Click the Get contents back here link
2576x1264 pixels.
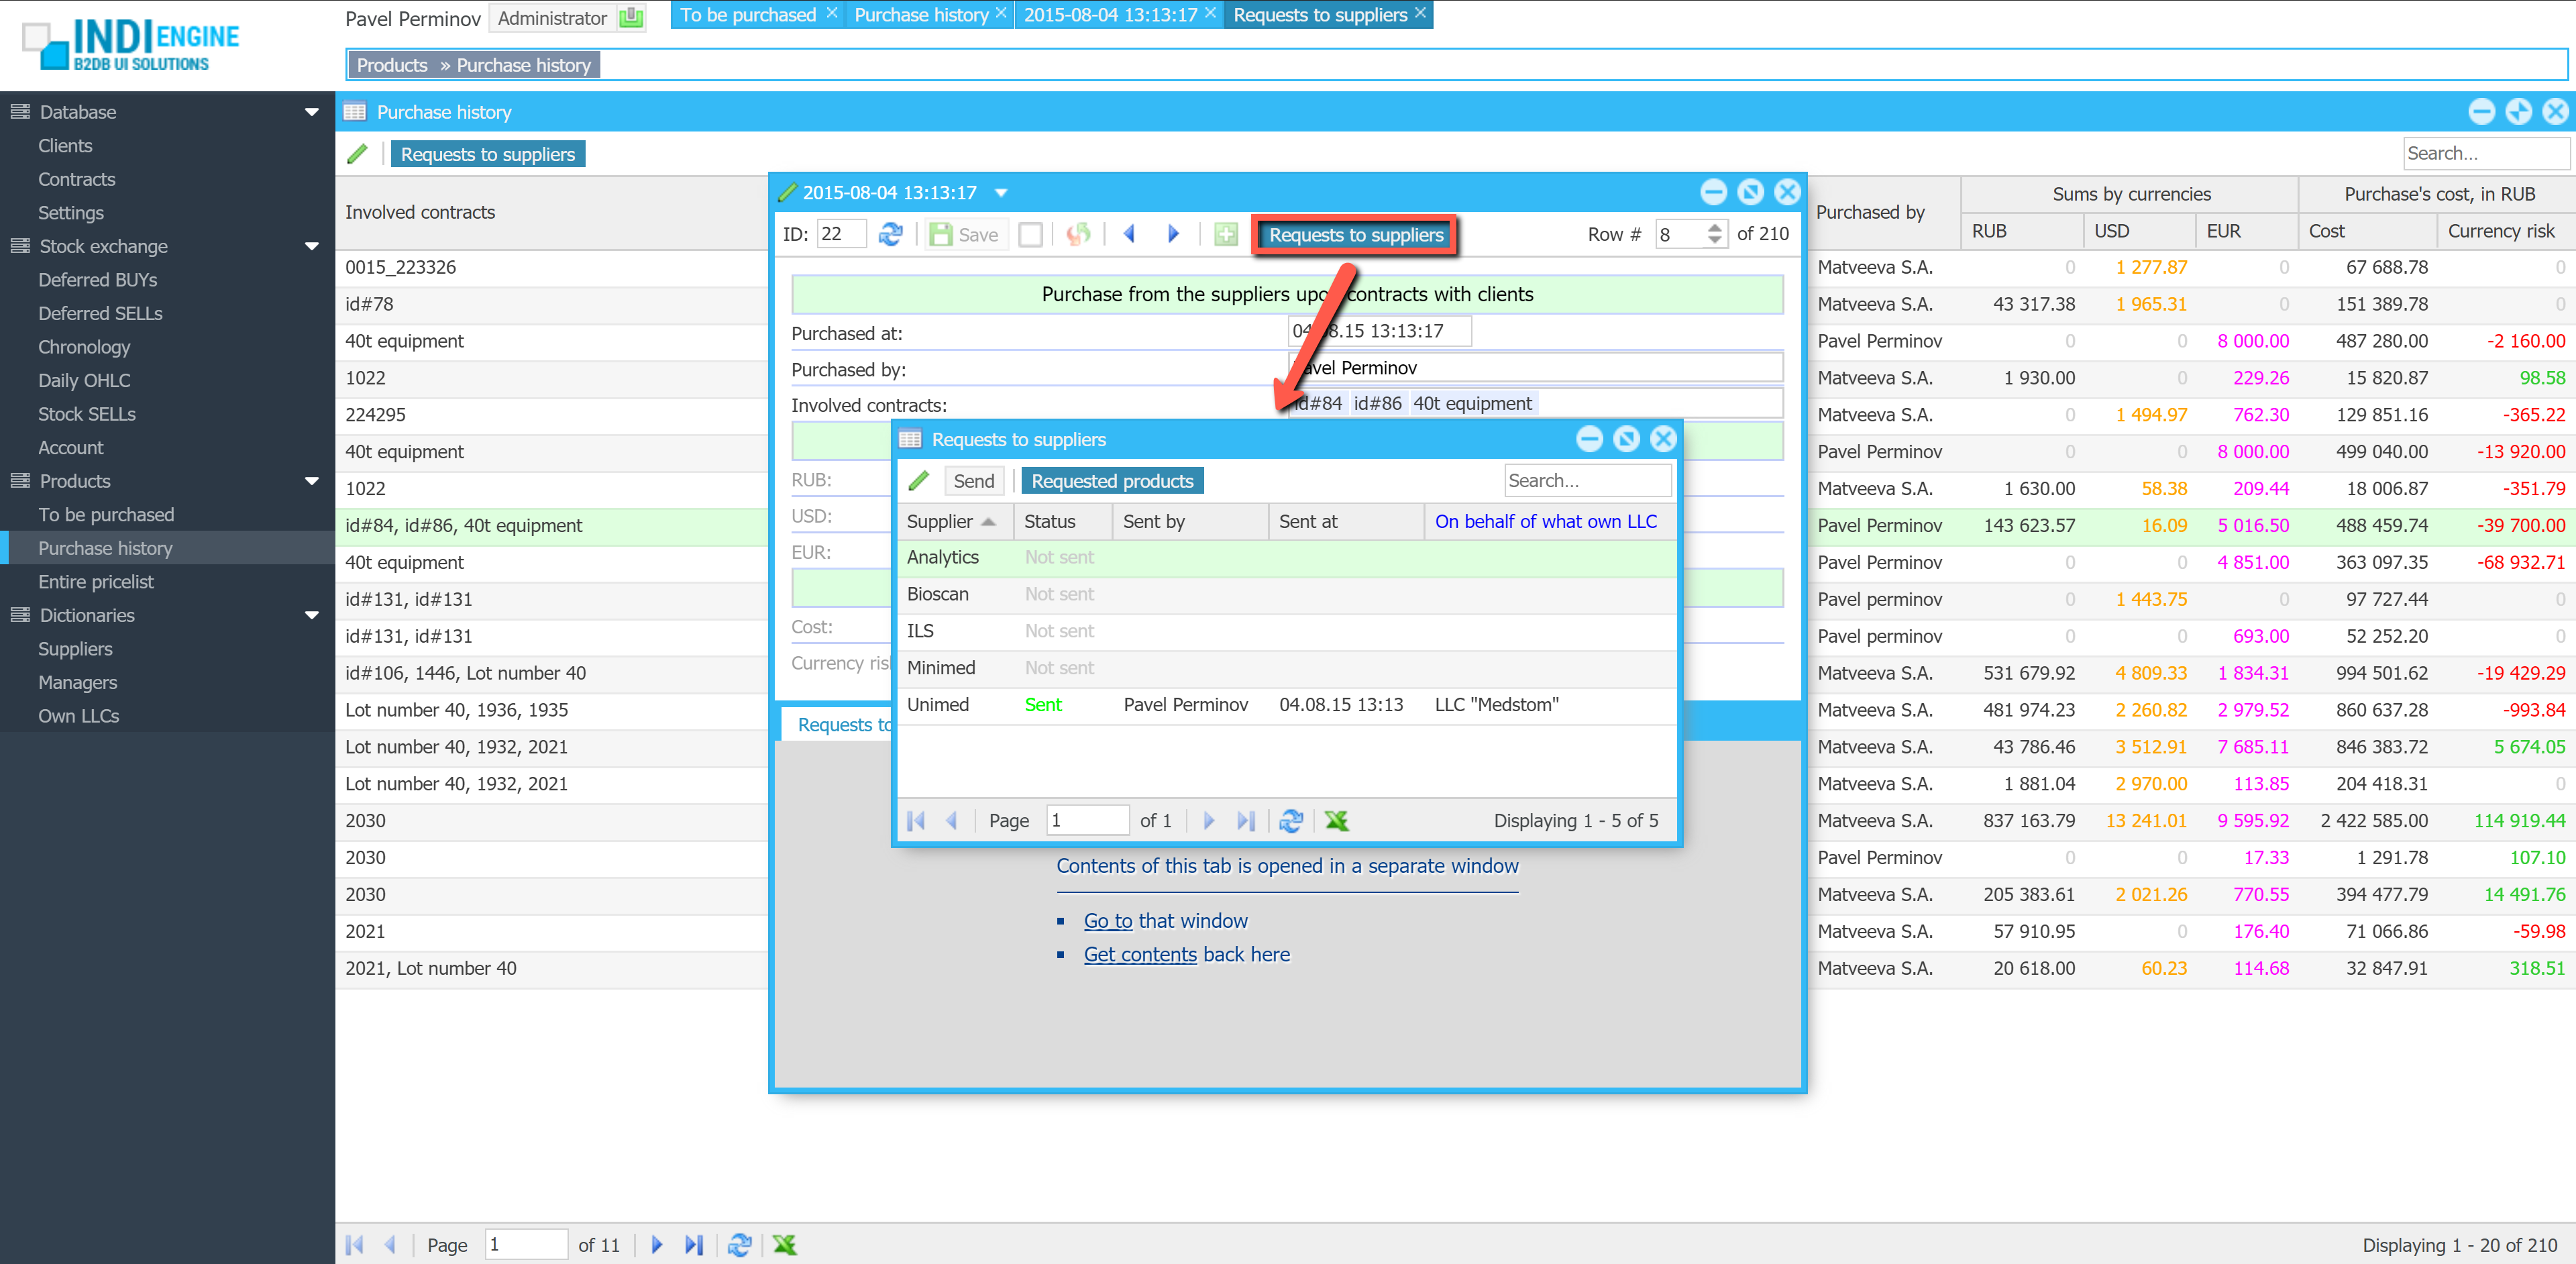click(x=1140, y=955)
